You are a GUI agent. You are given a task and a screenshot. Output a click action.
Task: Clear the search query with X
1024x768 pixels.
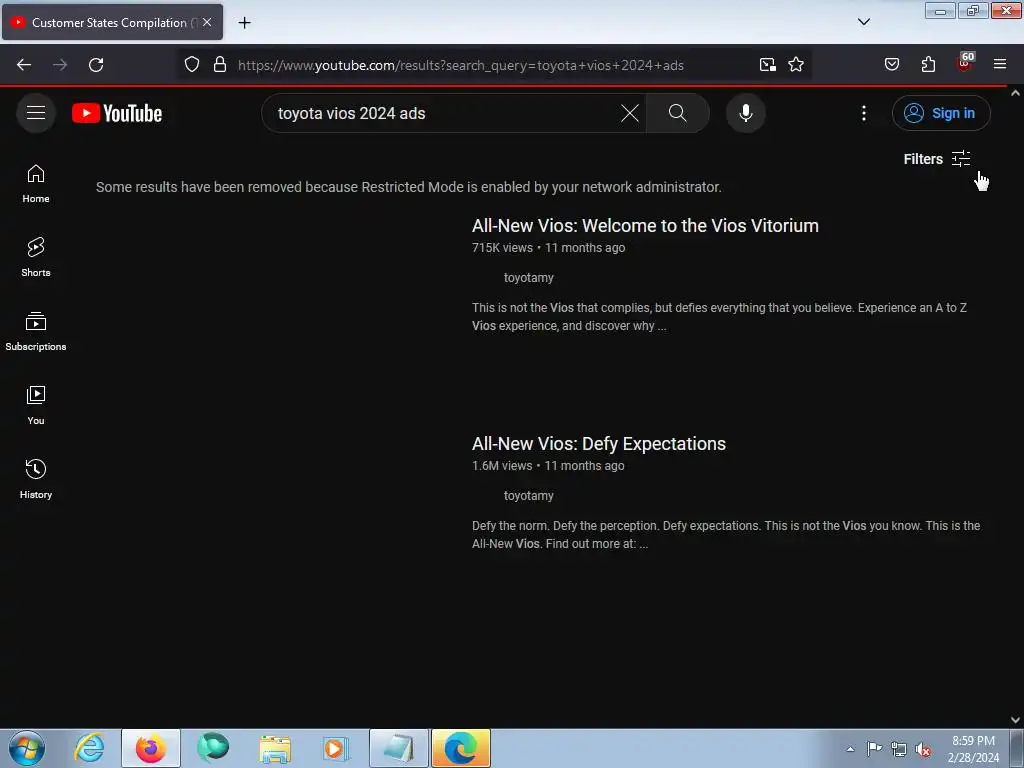[x=630, y=113]
